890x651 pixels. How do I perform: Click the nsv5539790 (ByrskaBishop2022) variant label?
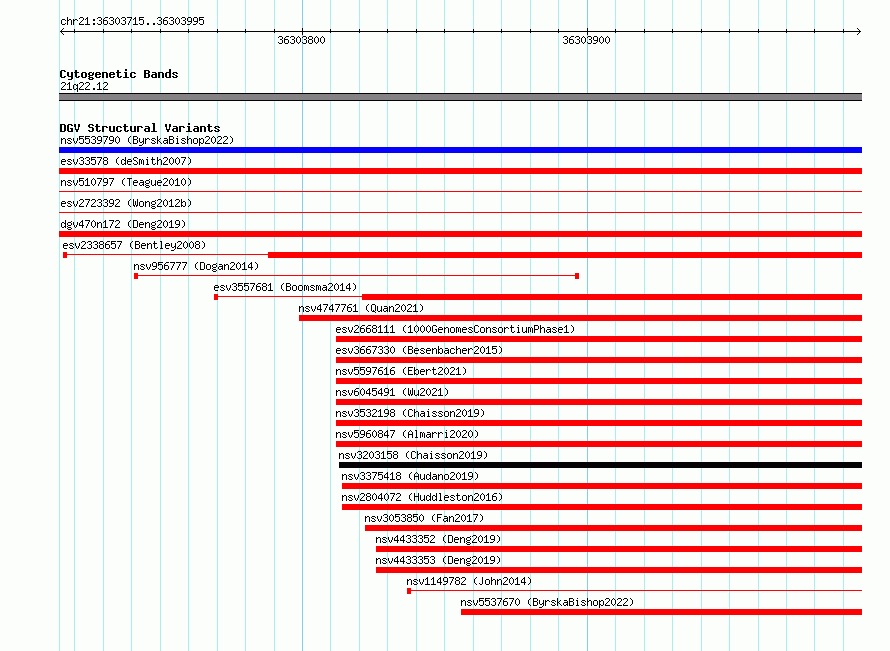tap(147, 140)
